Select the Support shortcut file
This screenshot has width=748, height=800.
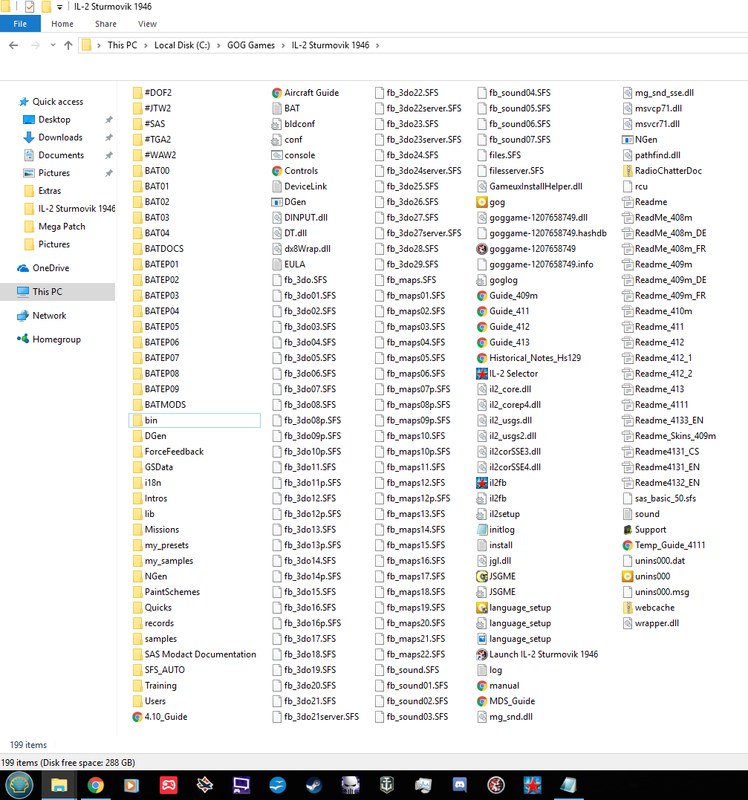coord(644,530)
